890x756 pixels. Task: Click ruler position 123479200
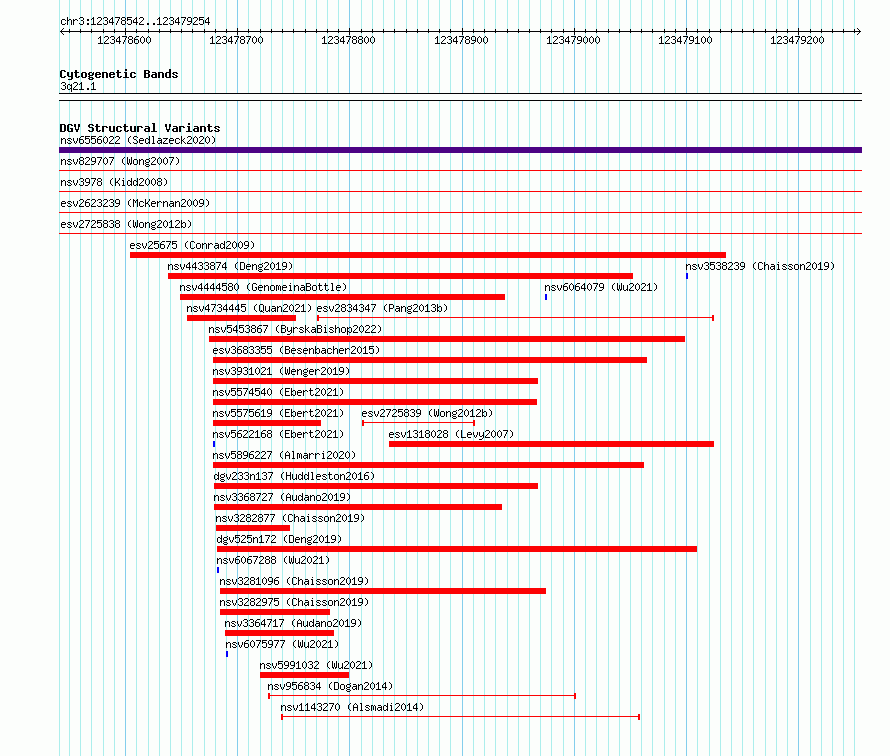coord(797,40)
